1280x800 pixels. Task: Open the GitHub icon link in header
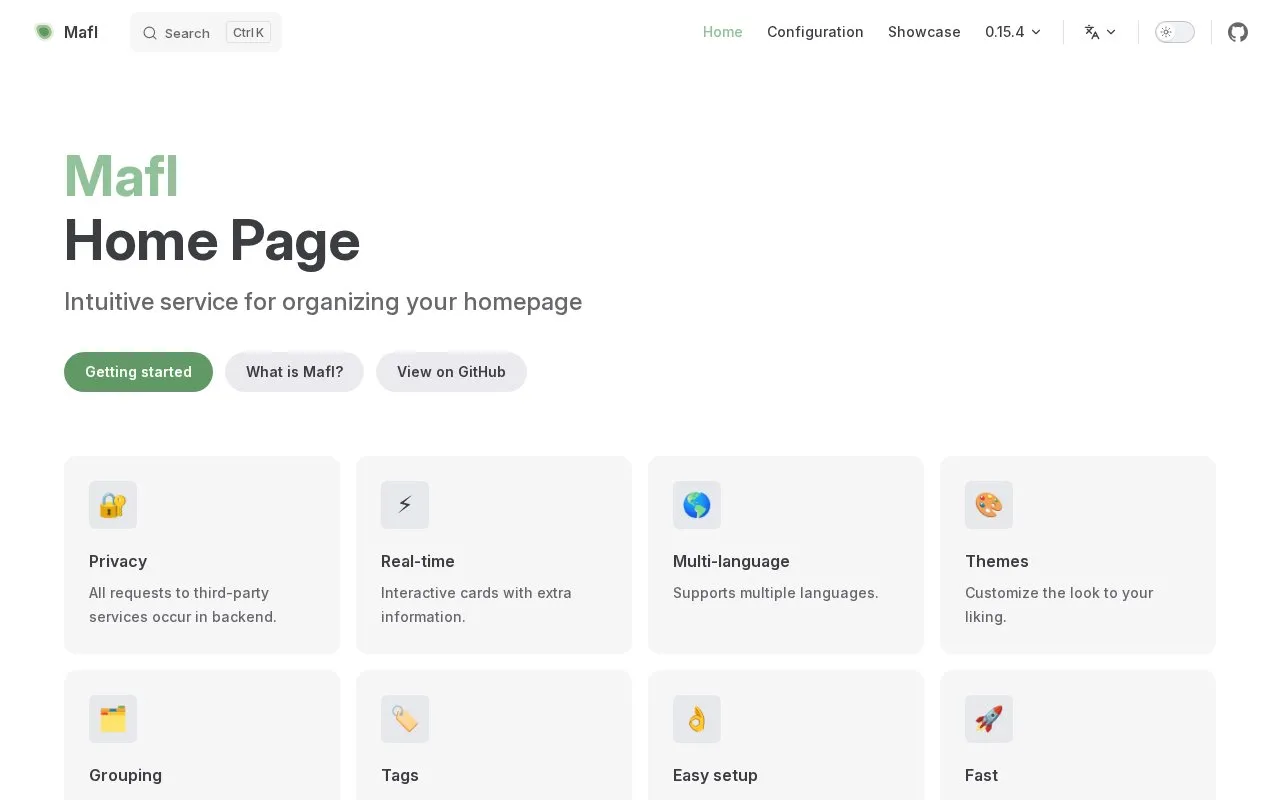(1238, 32)
